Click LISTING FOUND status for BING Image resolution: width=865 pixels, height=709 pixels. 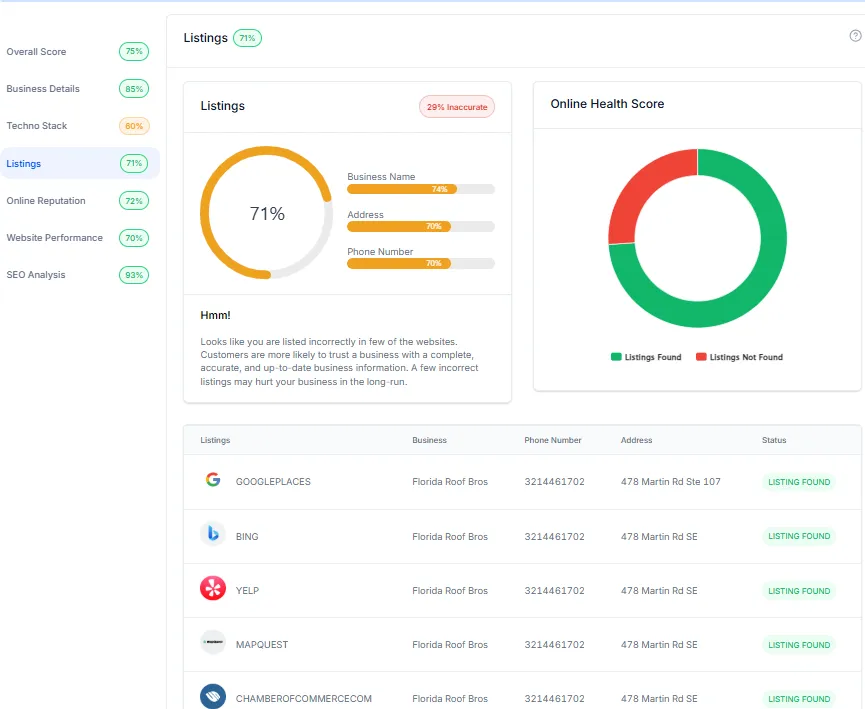pos(799,536)
